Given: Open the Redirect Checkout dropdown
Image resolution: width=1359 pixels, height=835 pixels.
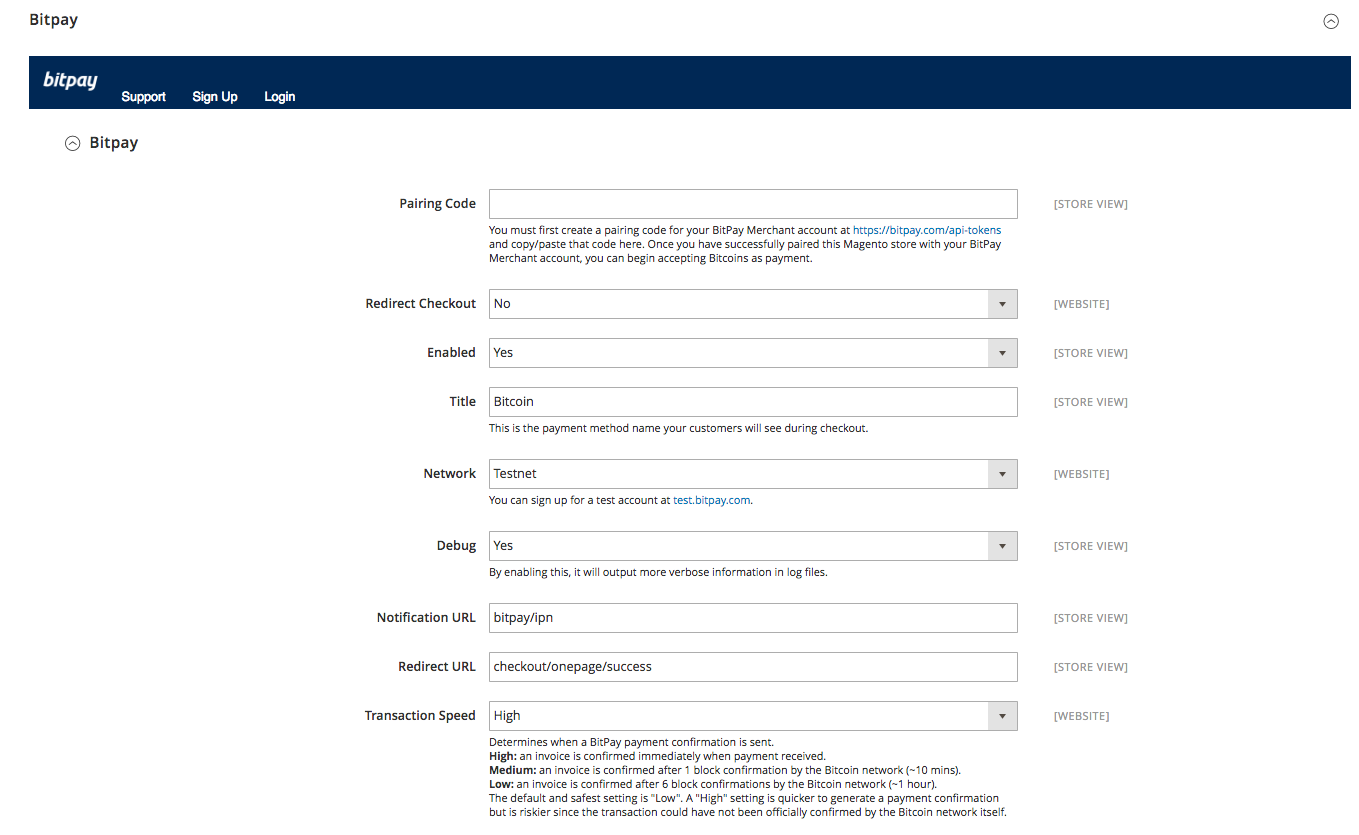Looking at the screenshot, I should 753,304.
